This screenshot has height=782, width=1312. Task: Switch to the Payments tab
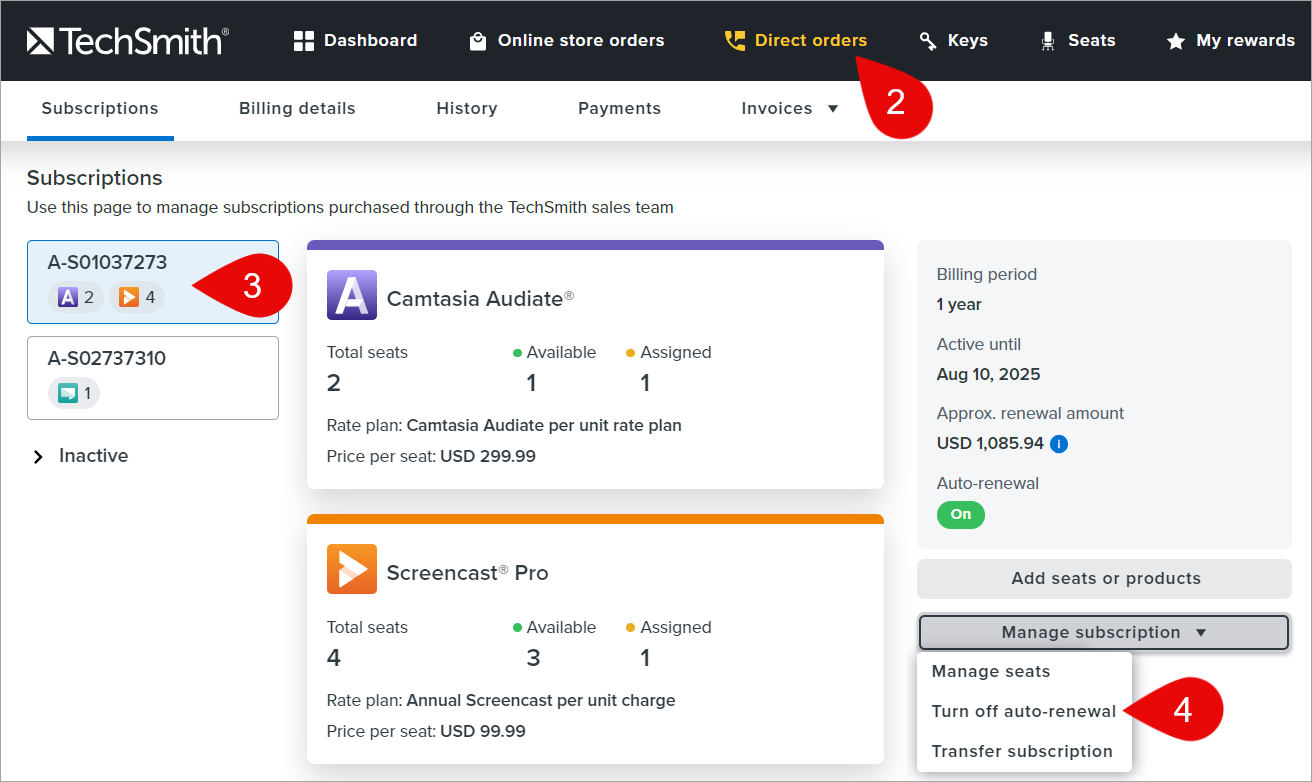(619, 109)
